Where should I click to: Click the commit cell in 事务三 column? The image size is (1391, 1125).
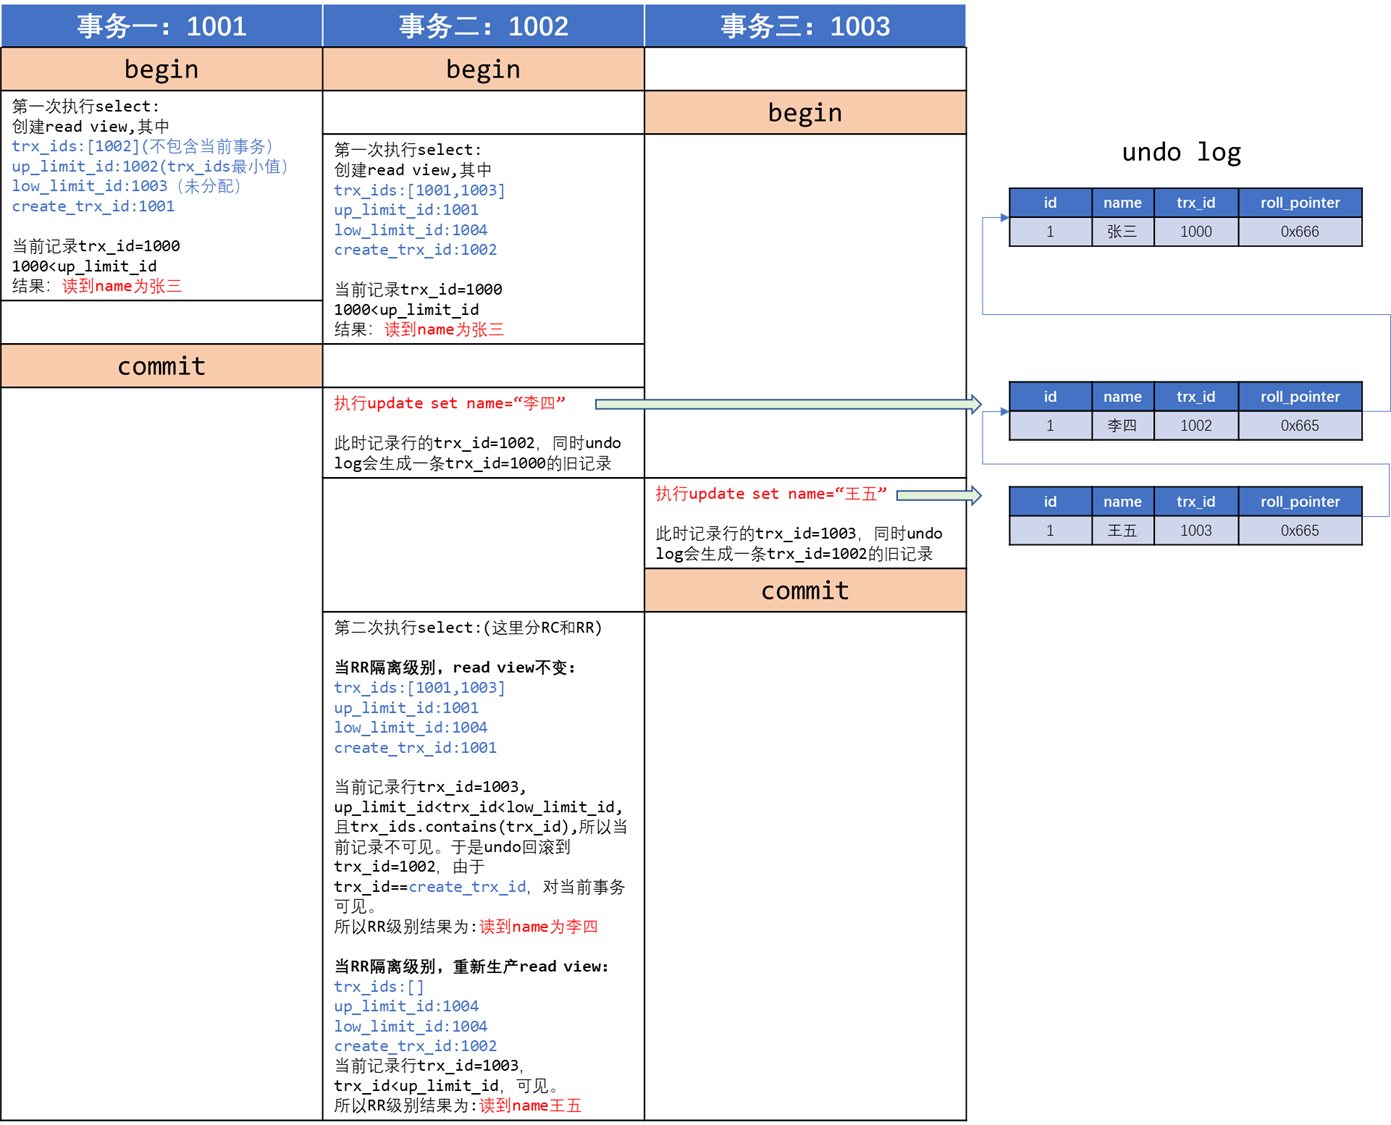806,590
